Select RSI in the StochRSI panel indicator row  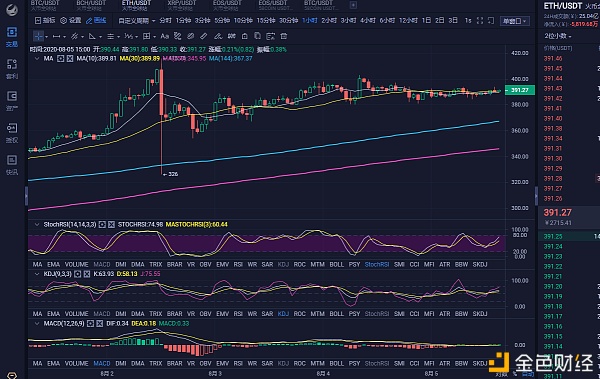[238, 265]
